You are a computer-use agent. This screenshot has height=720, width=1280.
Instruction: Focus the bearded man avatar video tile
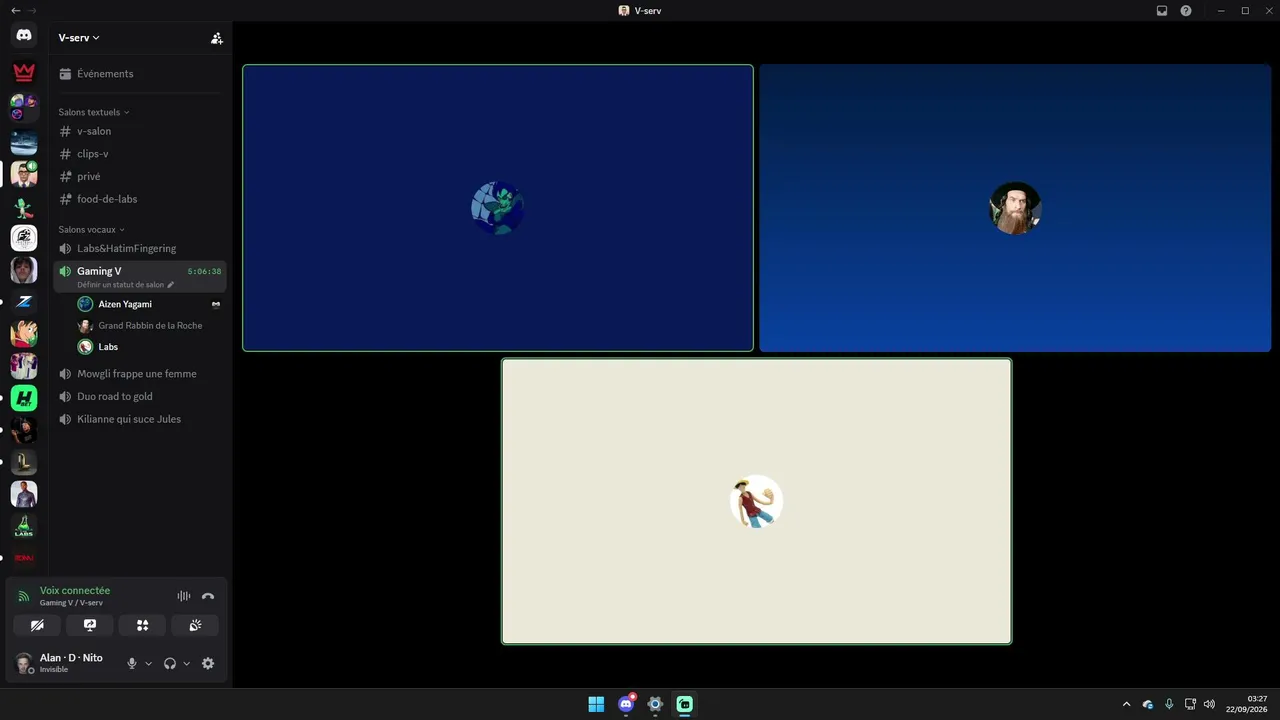(1015, 208)
